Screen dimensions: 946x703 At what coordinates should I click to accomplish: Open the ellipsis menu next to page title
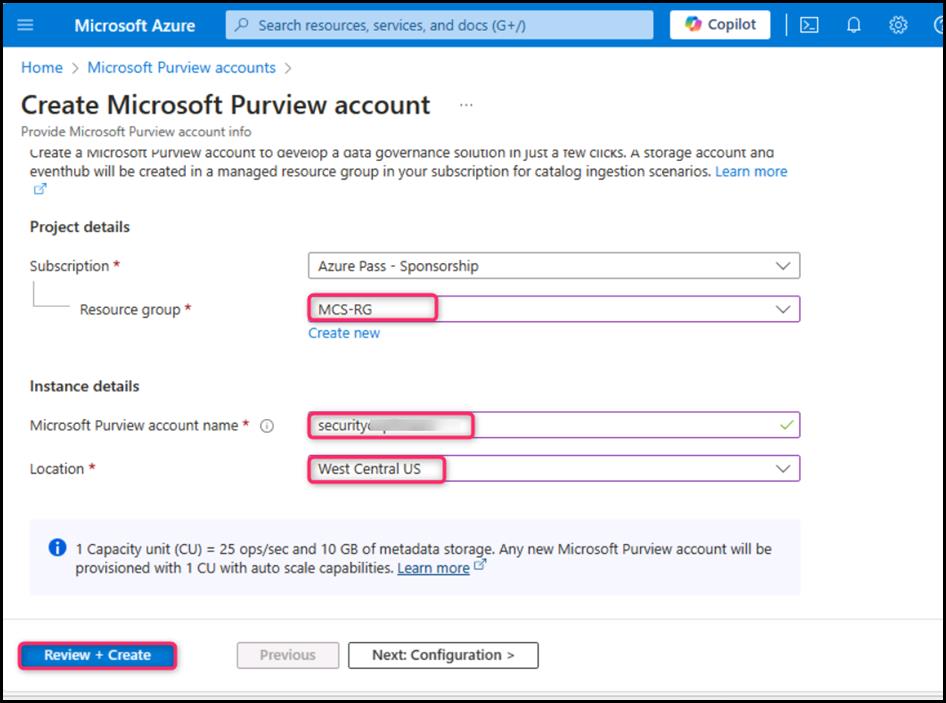coord(466,105)
